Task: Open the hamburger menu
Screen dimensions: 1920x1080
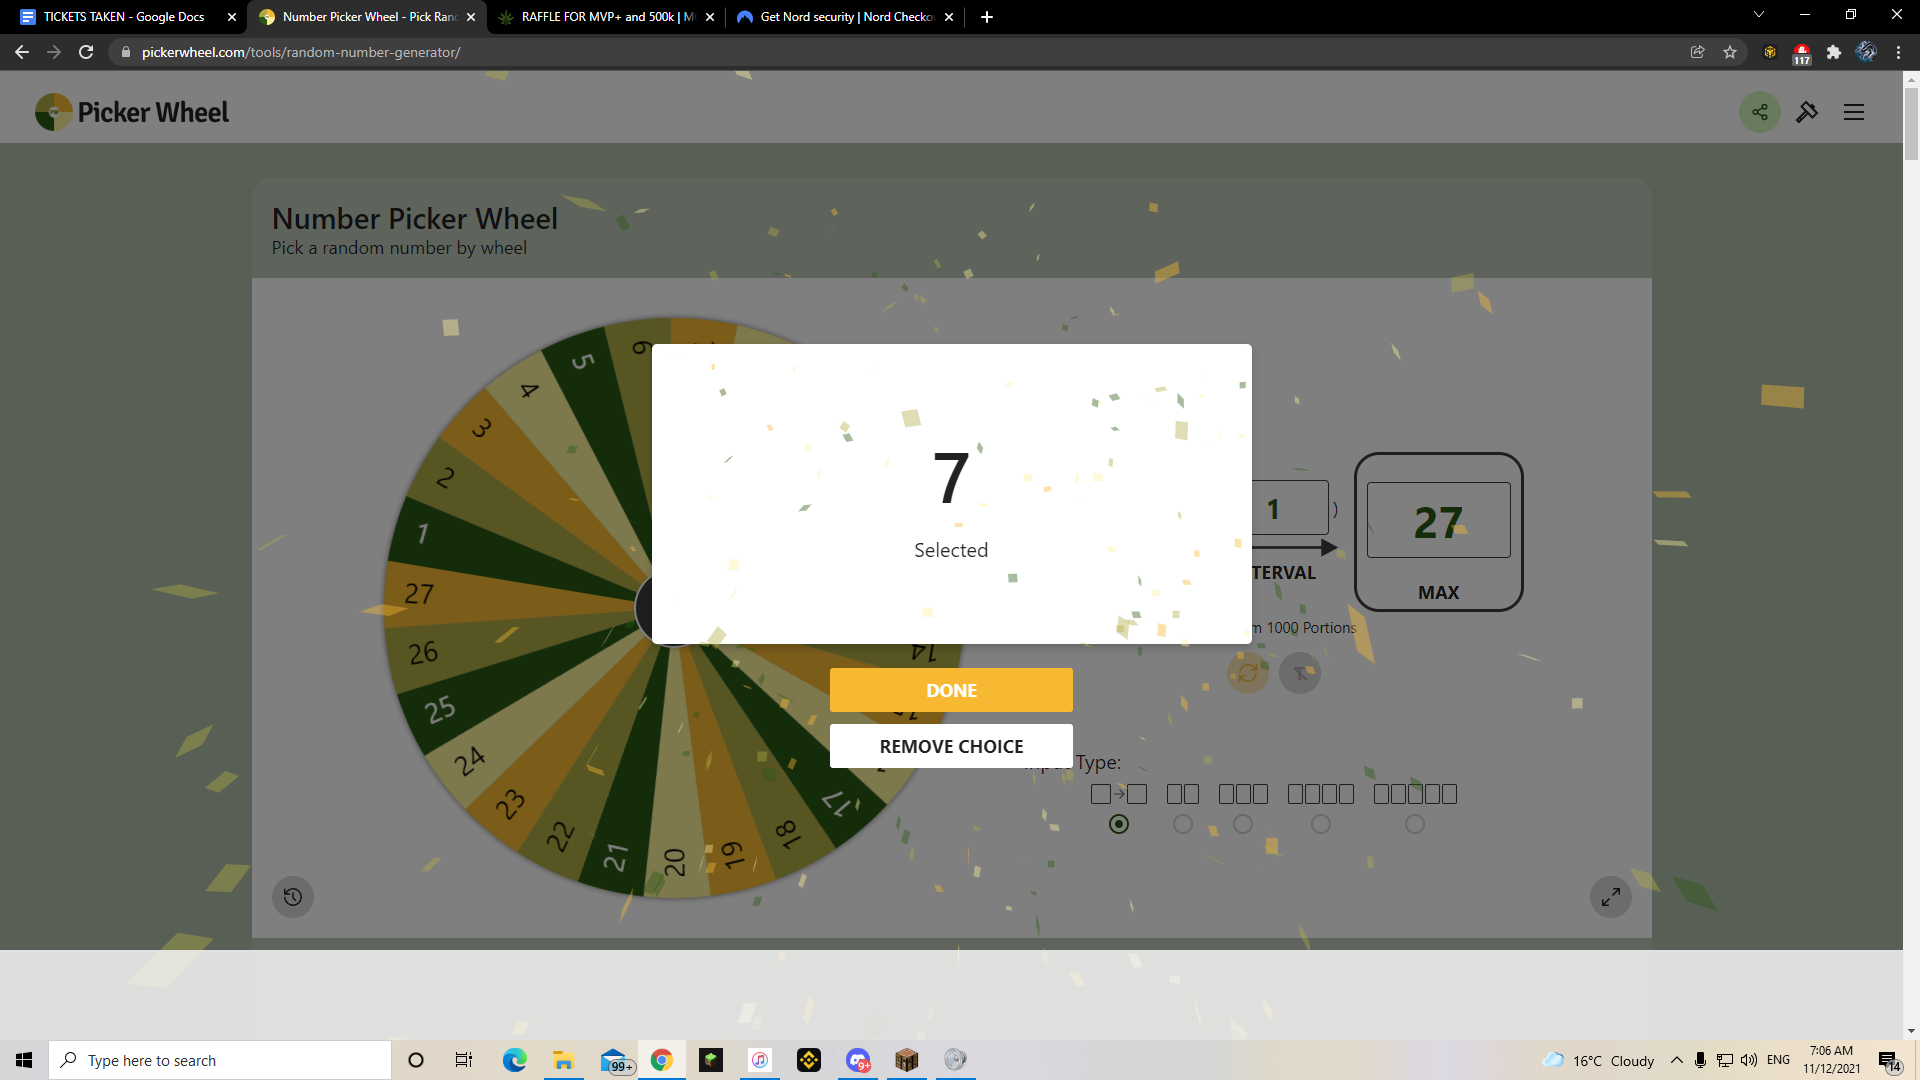Action: [x=1854, y=112]
